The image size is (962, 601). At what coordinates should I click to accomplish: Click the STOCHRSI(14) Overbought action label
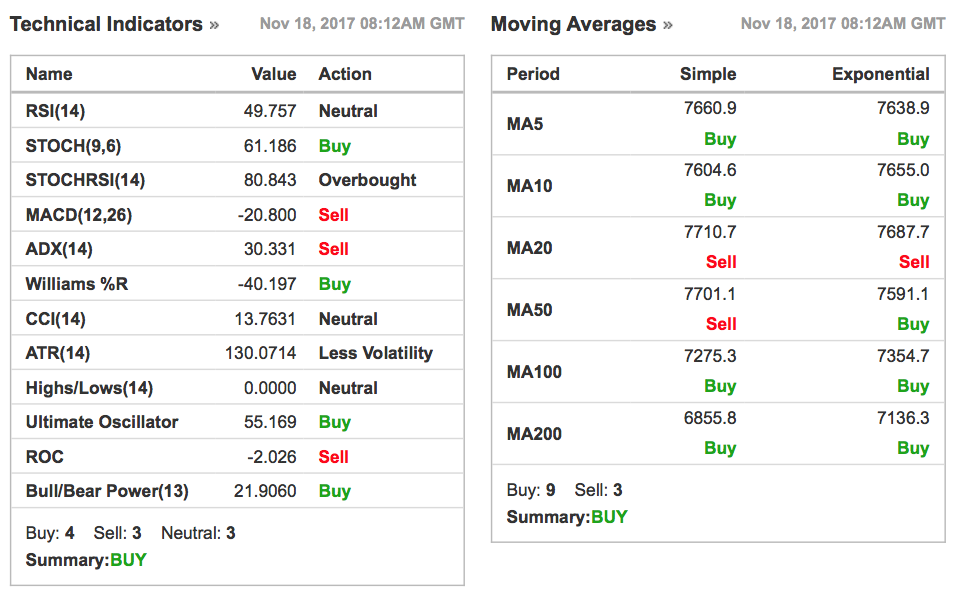coord(367,180)
